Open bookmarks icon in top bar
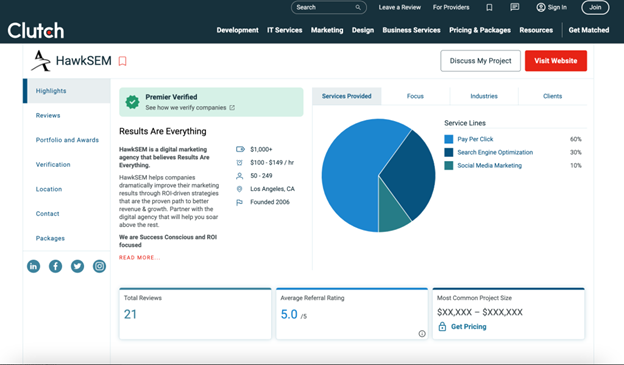Image resolution: width=624 pixels, height=365 pixels. pos(489,7)
